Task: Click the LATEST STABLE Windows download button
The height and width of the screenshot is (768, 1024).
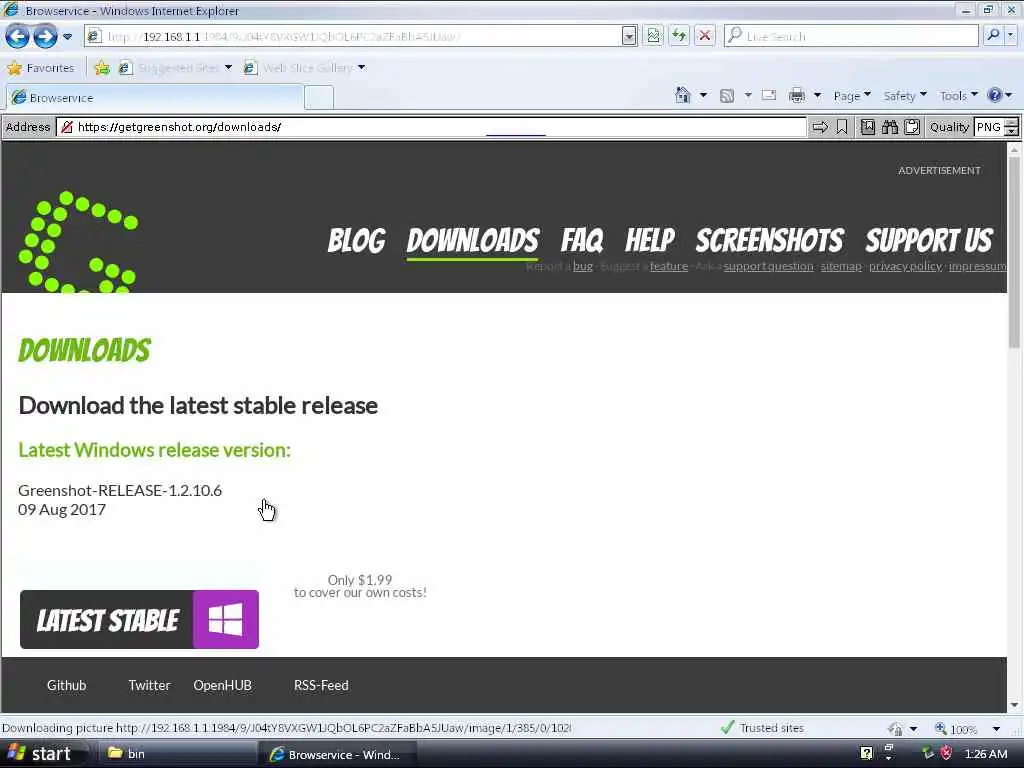Action: (x=139, y=619)
